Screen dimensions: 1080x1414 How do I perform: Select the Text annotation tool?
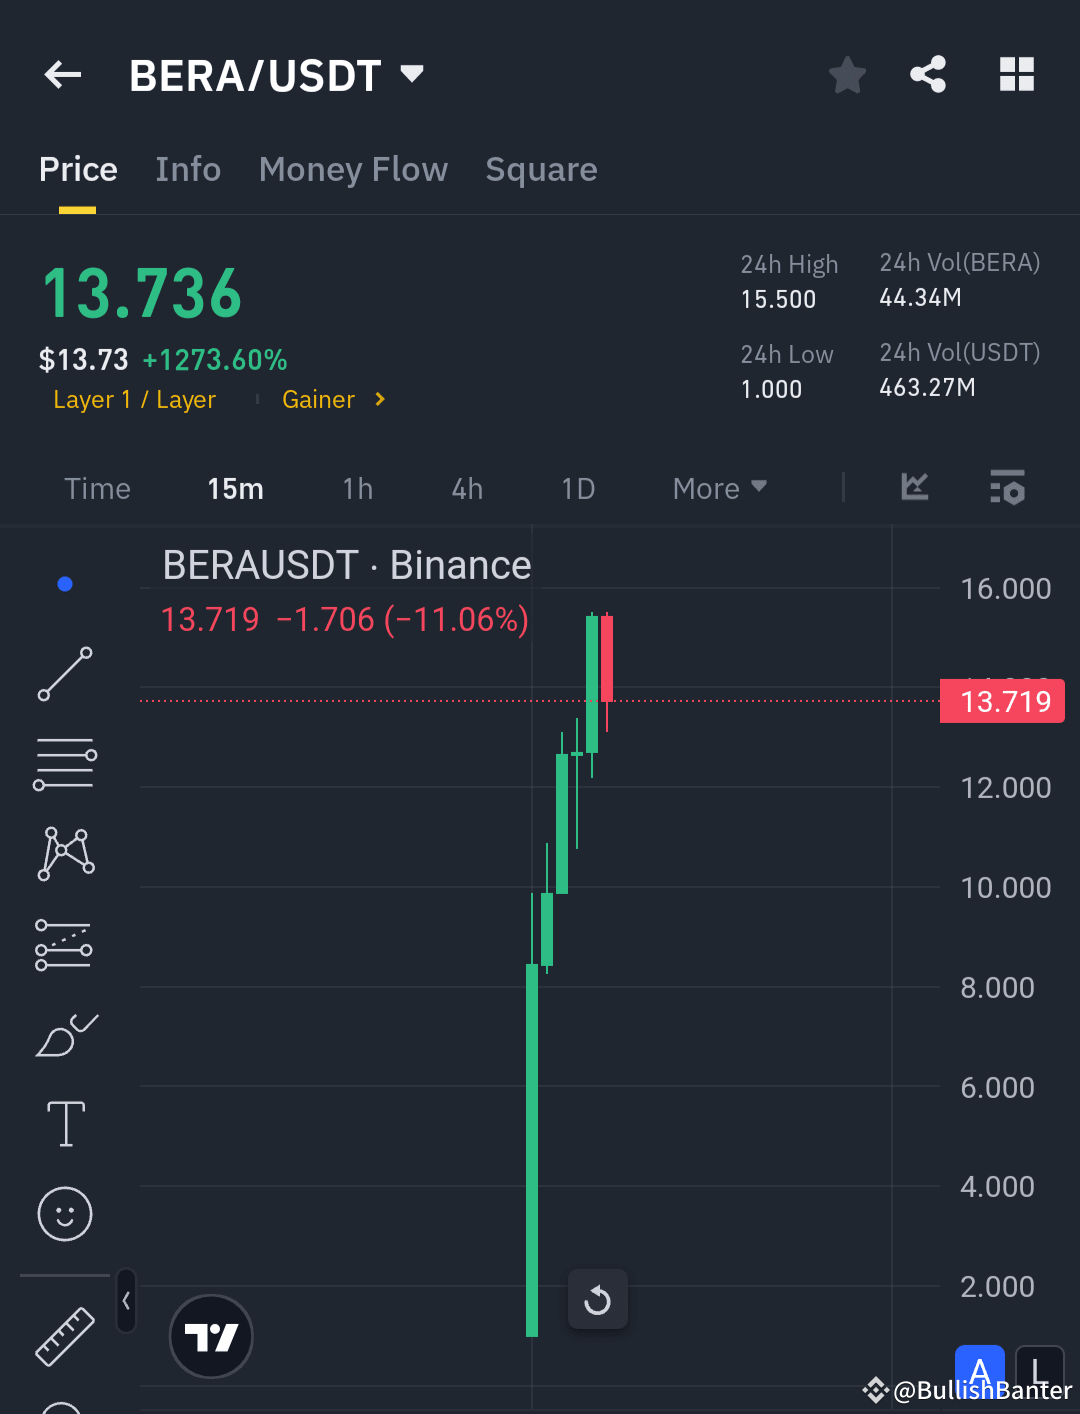point(64,1123)
